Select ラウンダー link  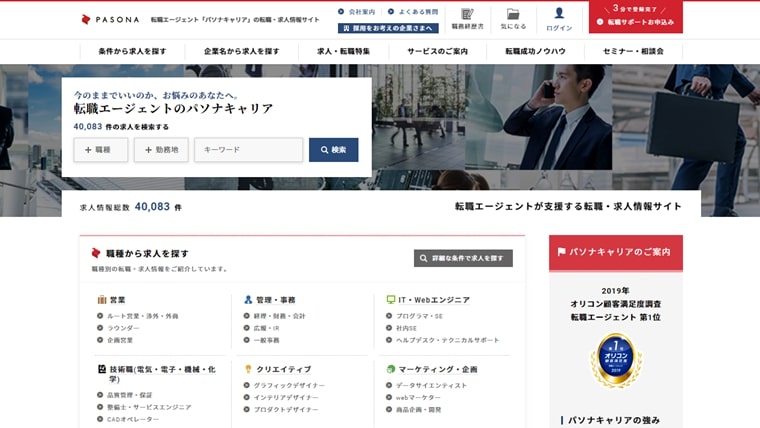pyautogui.click(x=123, y=328)
